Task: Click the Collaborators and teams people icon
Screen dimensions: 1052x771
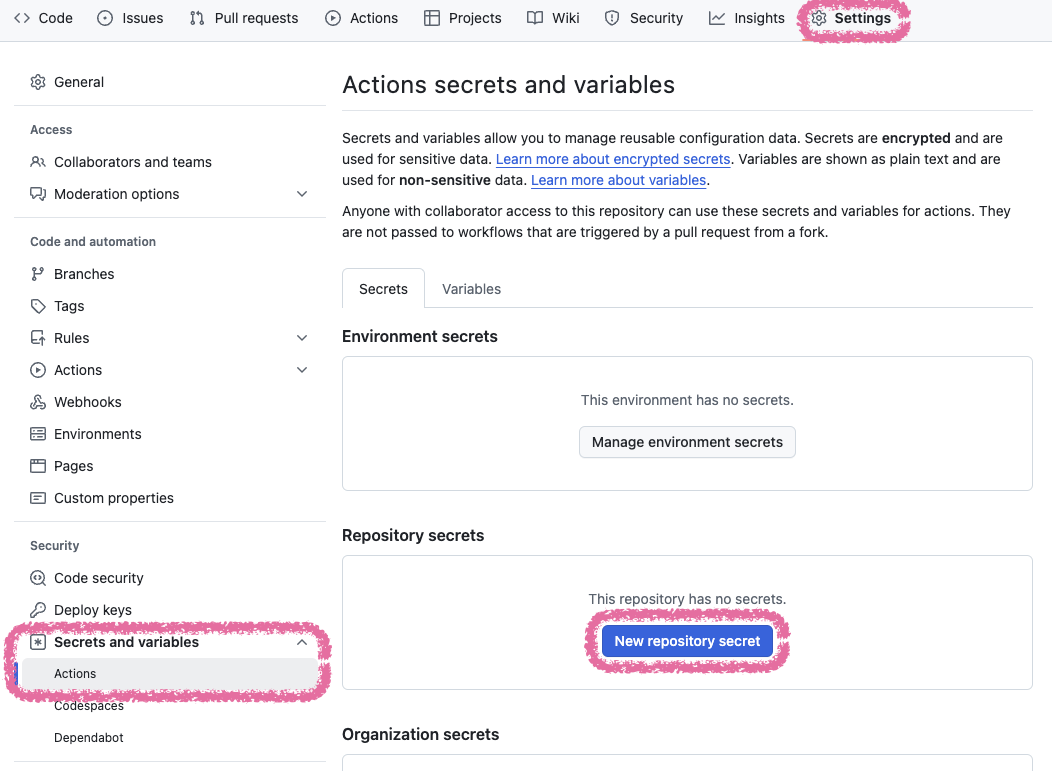Action: point(38,162)
